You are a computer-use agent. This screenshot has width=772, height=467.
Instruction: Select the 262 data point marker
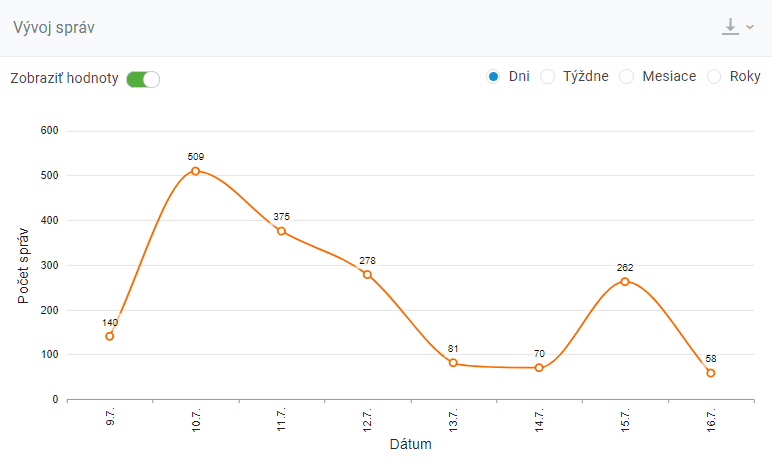point(625,282)
